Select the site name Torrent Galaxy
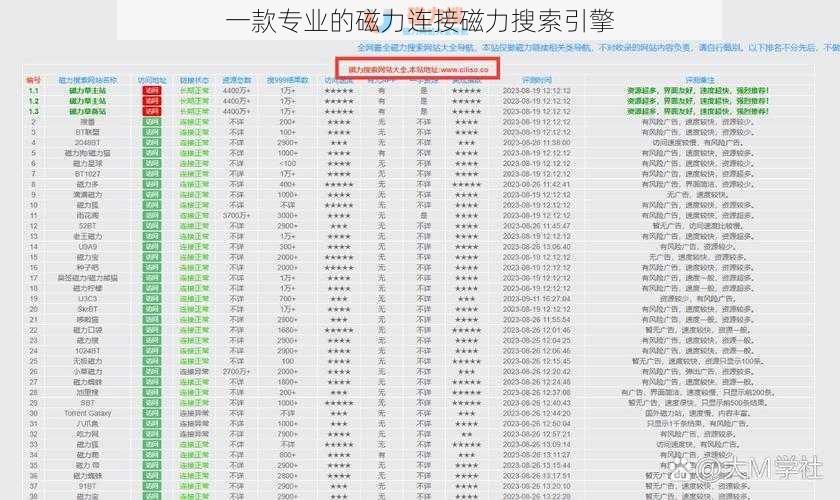The height and width of the screenshot is (500, 840). point(87,413)
